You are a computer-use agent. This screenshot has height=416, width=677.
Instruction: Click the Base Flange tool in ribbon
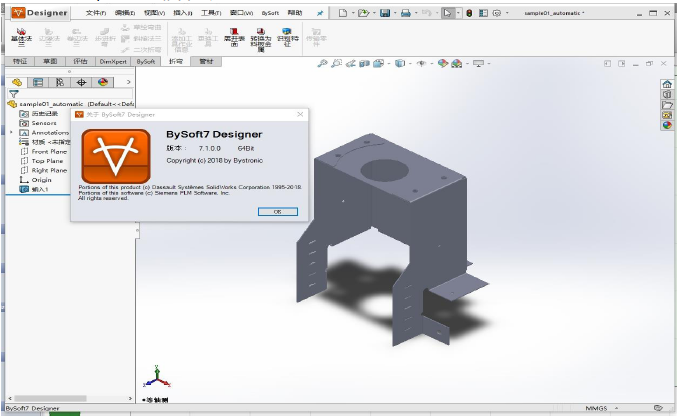pos(20,37)
